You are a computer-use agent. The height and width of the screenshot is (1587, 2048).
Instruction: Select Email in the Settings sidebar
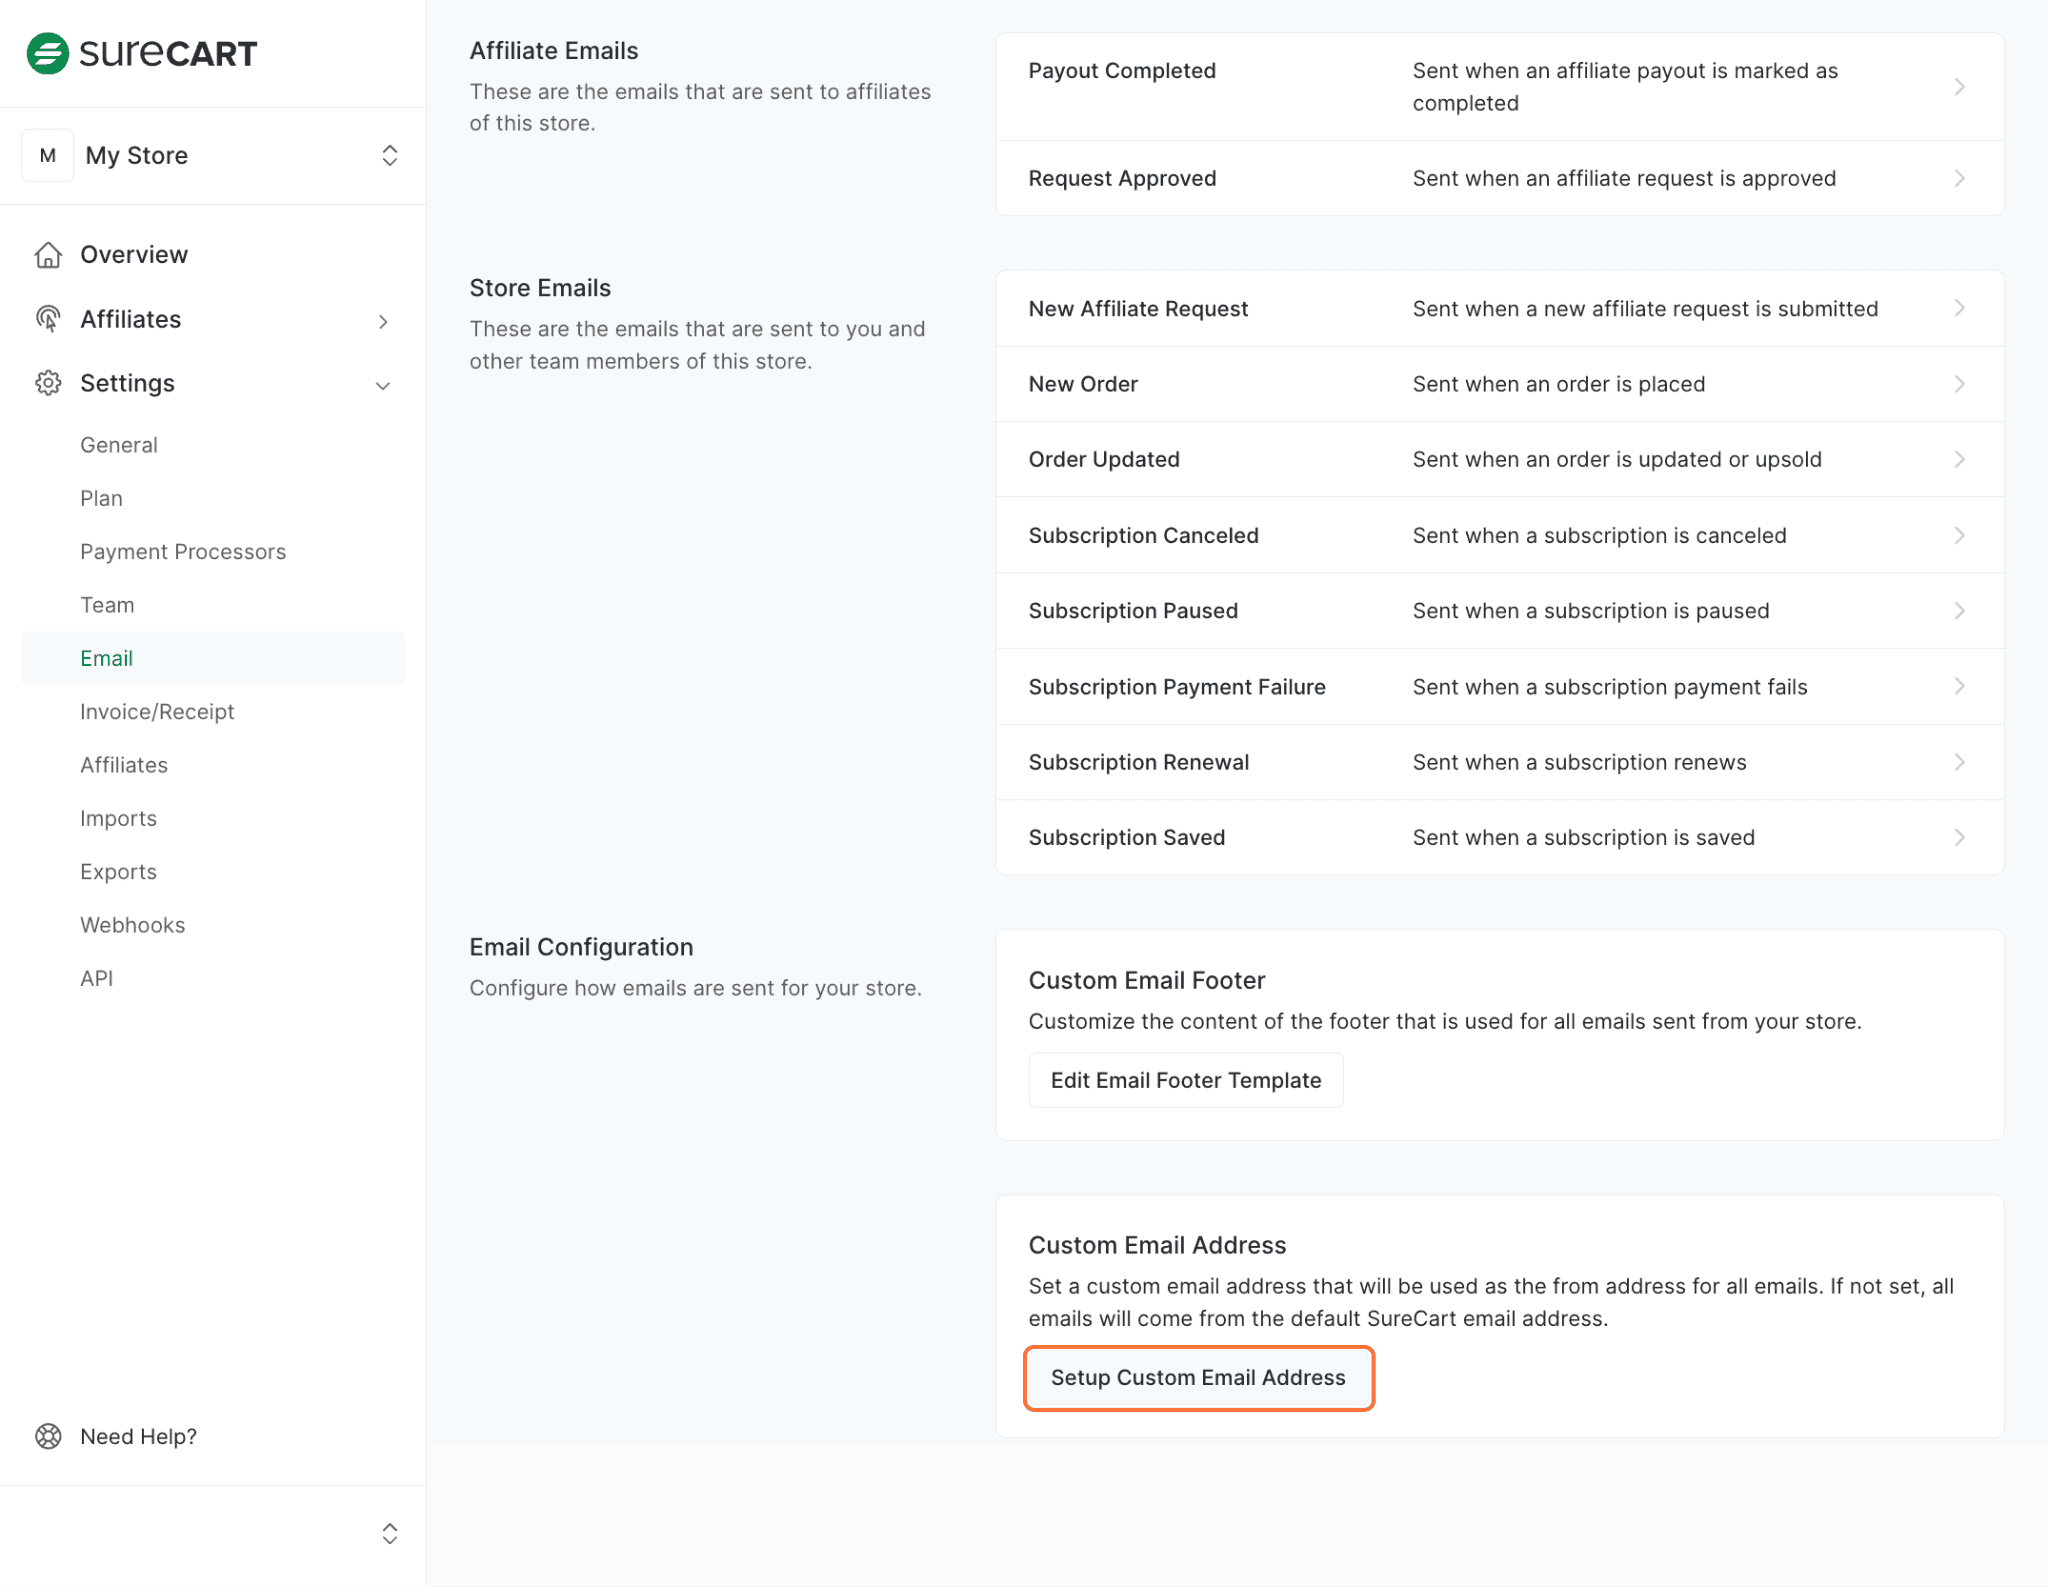click(x=107, y=658)
